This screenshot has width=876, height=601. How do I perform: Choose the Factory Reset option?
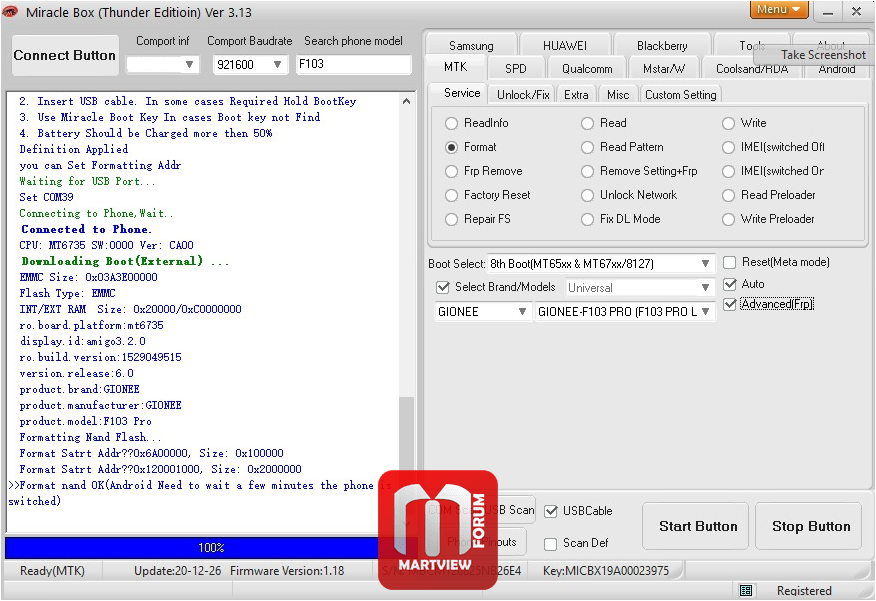(451, 195)
